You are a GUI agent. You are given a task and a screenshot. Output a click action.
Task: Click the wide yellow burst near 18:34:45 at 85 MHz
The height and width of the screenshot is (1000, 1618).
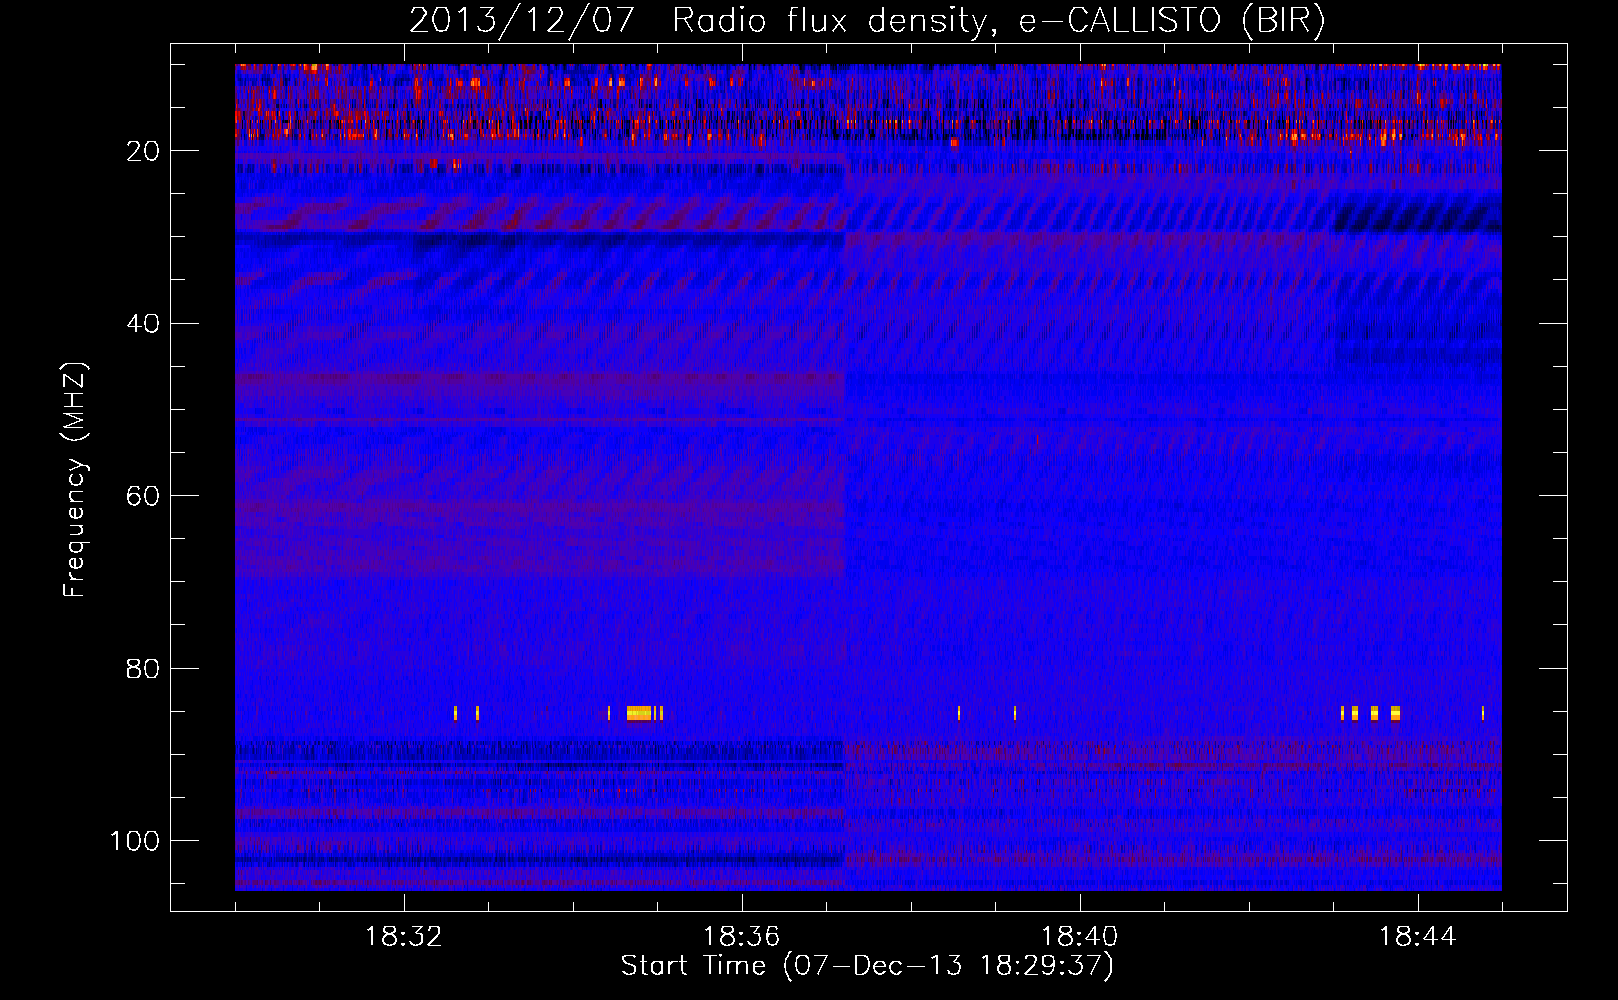[640, 713]
